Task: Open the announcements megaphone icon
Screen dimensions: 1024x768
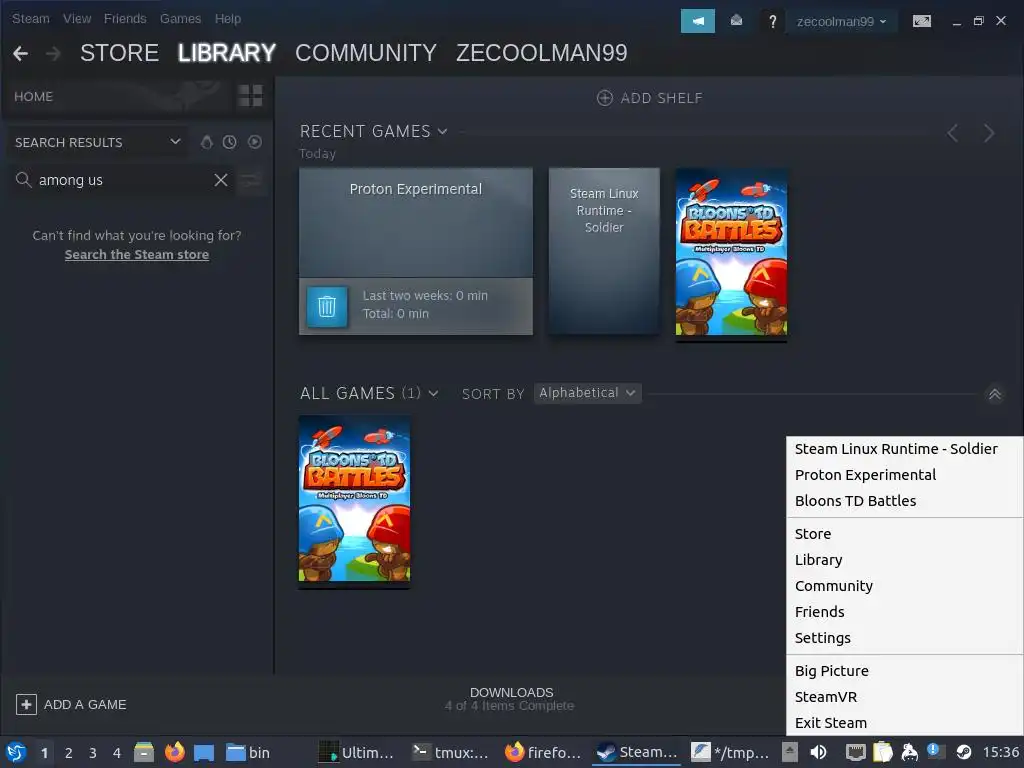Action: 697,21
